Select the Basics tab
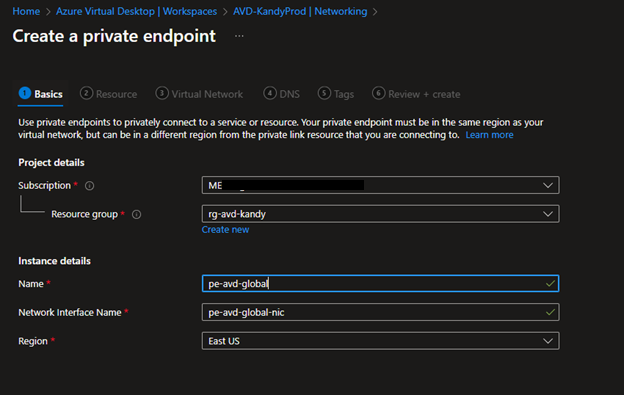The width and height of the screenshot is (624, 395). click(41, 94)
